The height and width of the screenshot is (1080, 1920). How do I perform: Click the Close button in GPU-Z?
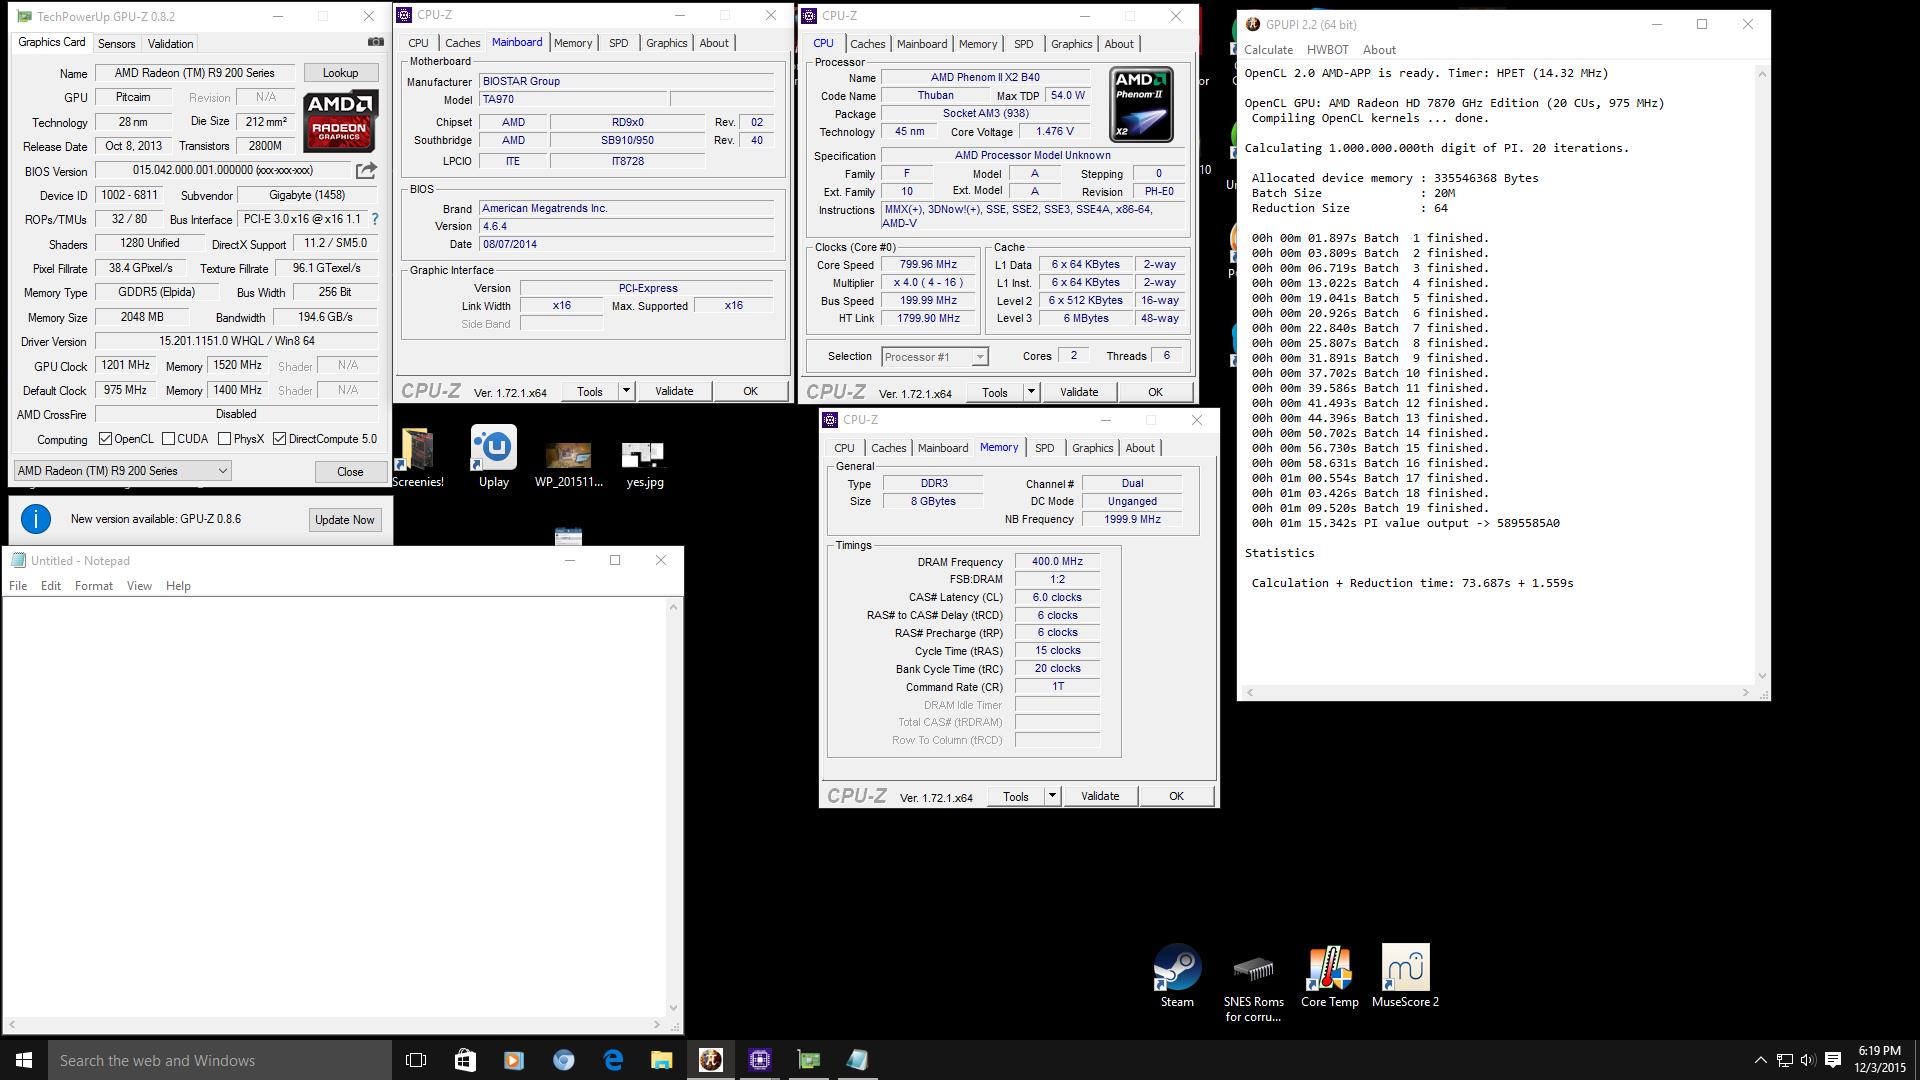[x=350, y=472]
